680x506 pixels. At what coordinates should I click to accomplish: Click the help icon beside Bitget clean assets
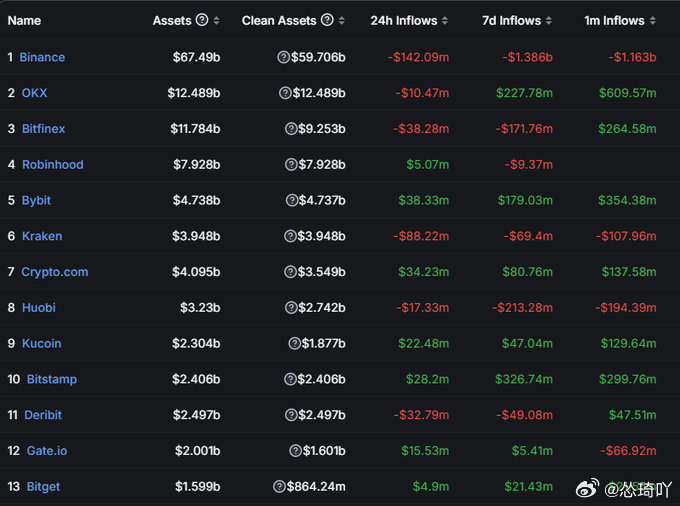[x=279, y=486]
